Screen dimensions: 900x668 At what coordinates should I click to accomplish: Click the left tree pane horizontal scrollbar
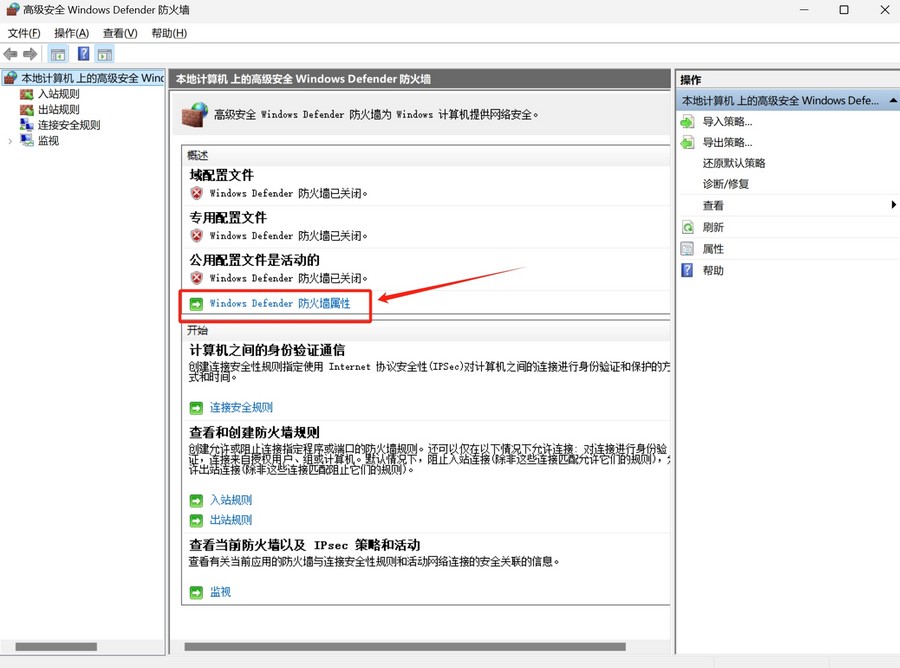pyautogui.click(x=56, y=646)
